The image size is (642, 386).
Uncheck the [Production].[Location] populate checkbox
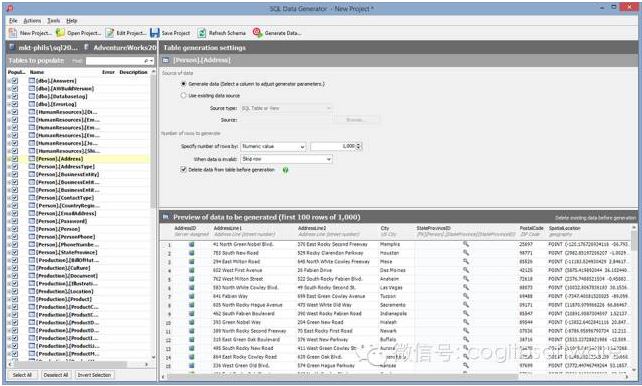[15, 291]
